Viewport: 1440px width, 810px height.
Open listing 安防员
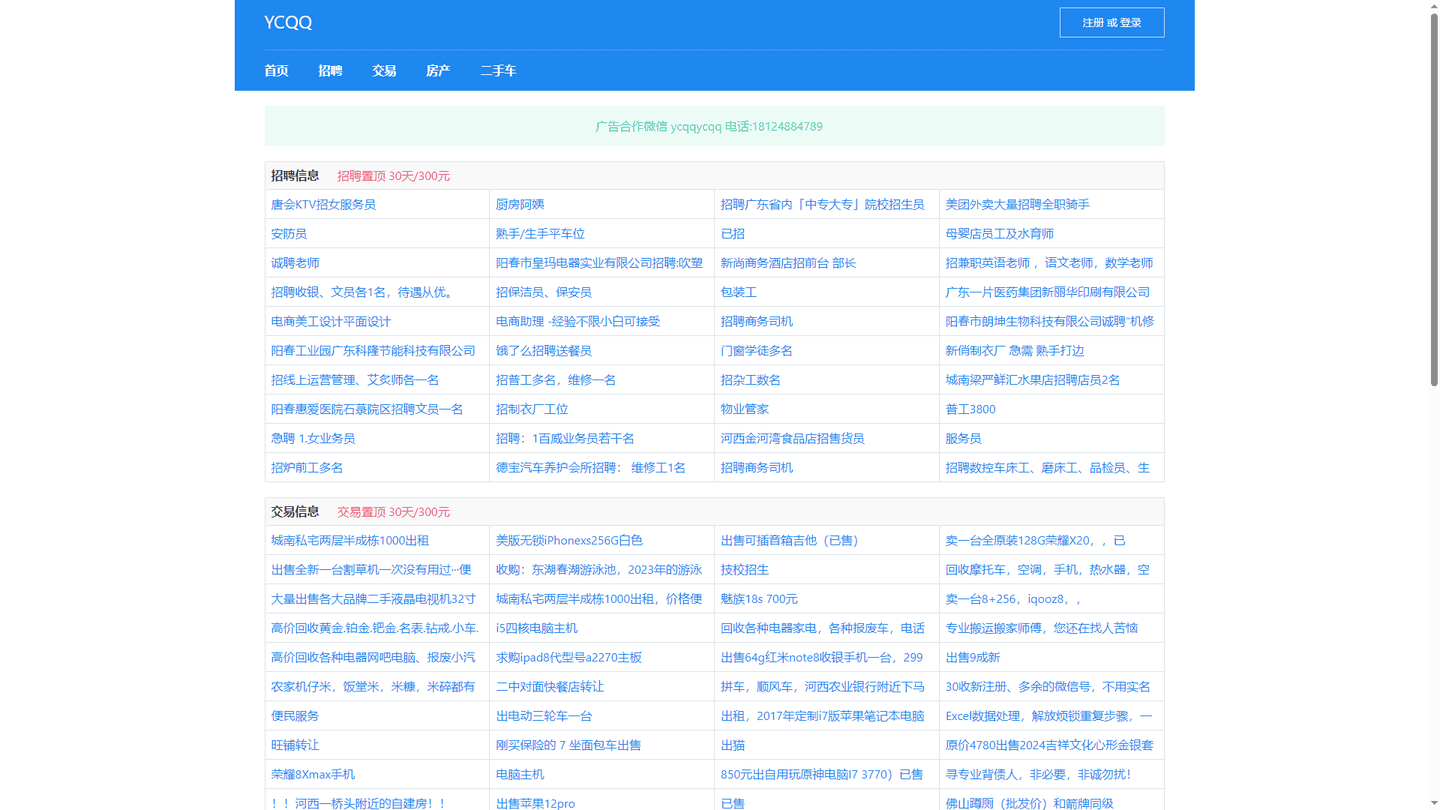289,234
